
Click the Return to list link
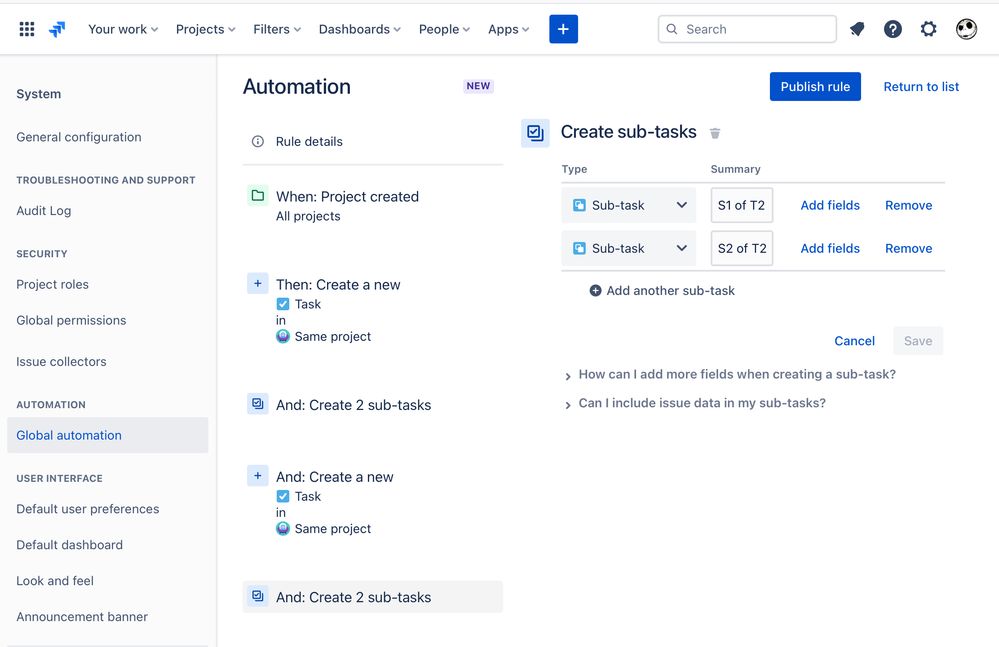click(921, 87)
